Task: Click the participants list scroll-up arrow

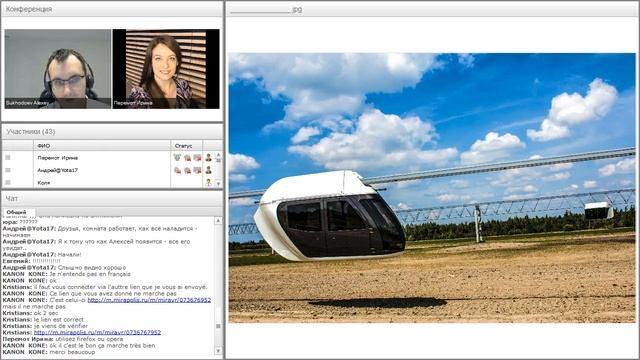Action: pyautogui.click(x=218, y=155)
